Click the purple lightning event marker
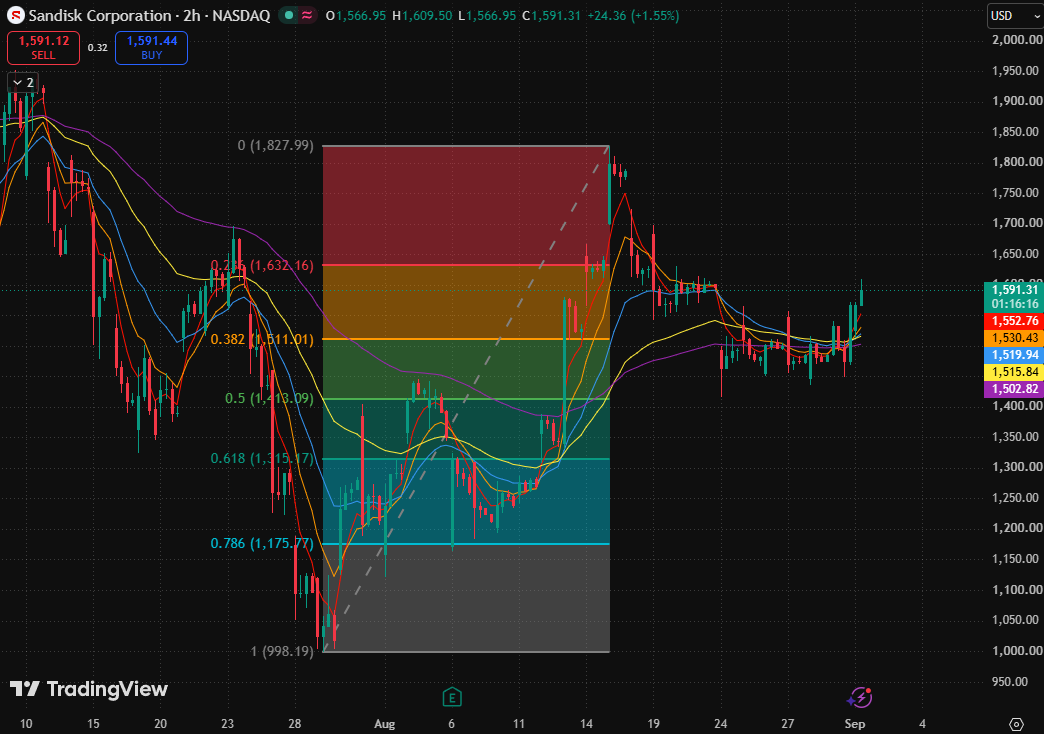The width and height of the screenshot is (1044, 734). (x=860, y=697)
